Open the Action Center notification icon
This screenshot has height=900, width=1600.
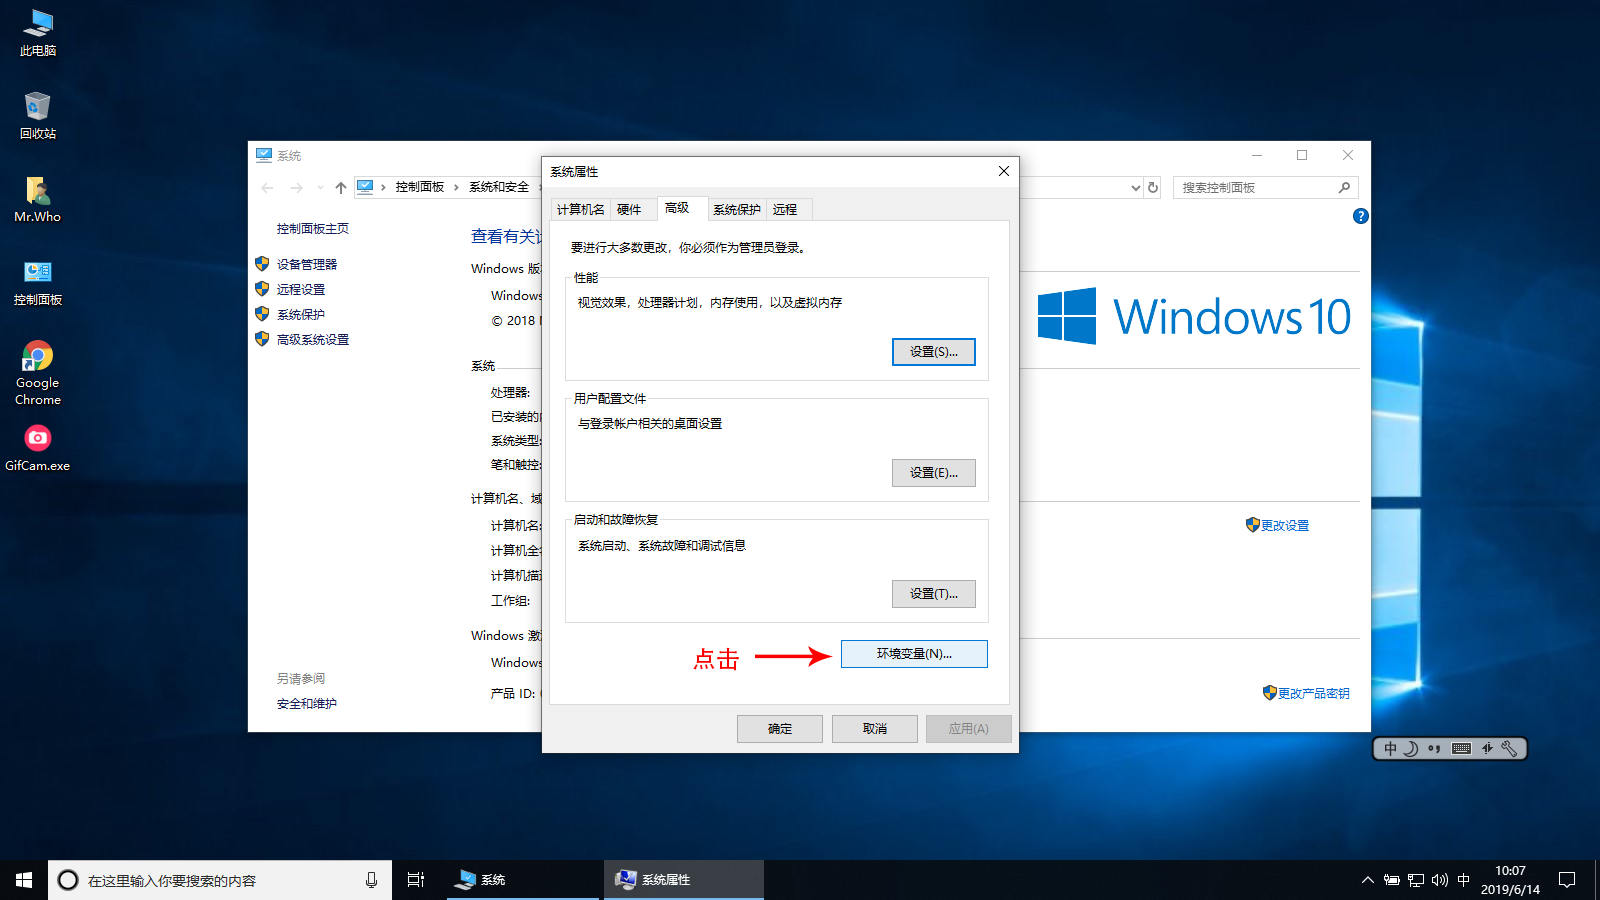point(1567,880)
